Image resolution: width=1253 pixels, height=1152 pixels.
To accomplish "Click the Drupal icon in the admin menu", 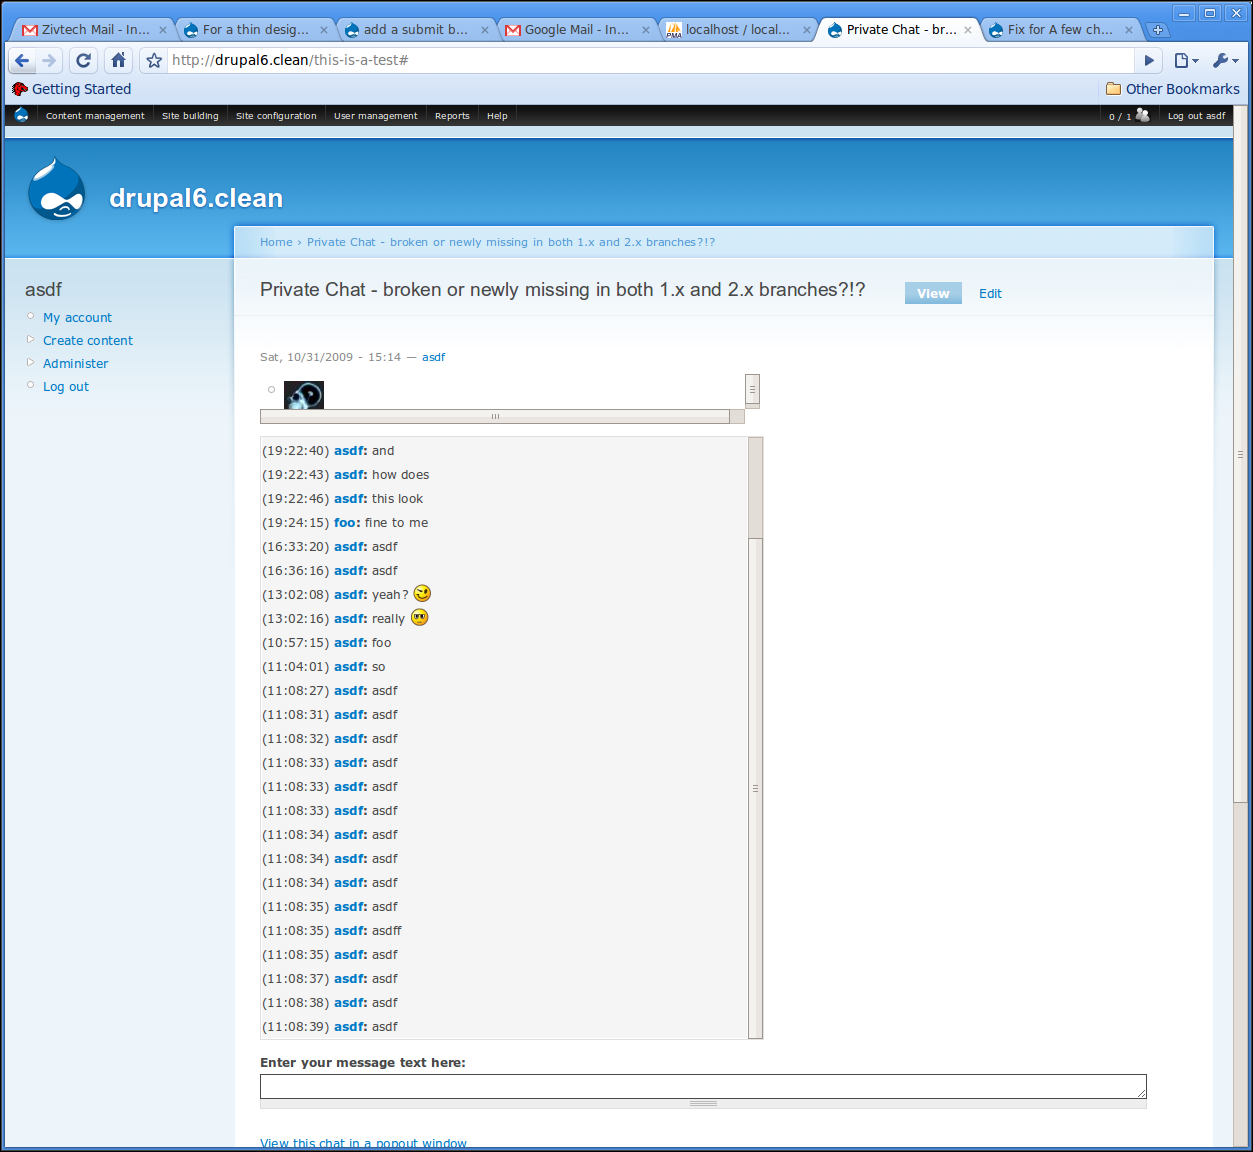I will pos(21,115).
